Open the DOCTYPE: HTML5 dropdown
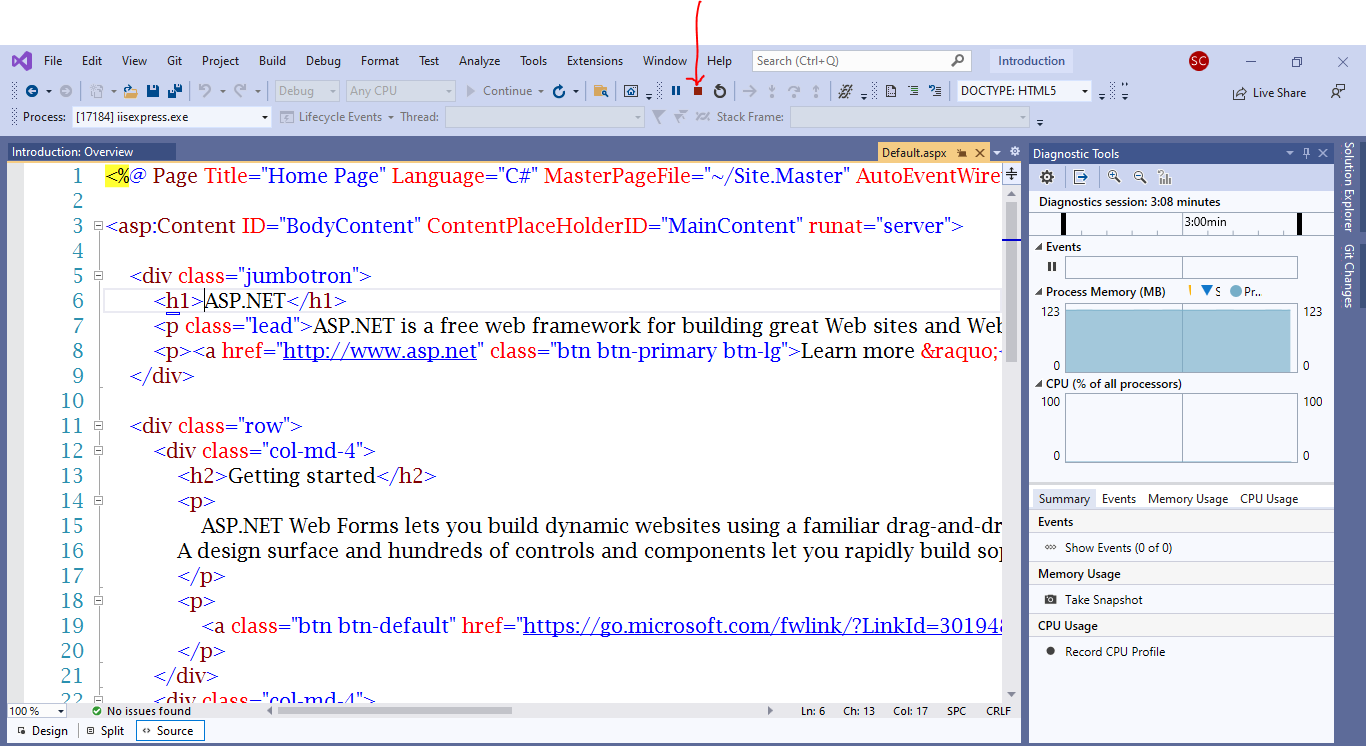Viewport: 1366px width, 746px height. coord(1085,91)
